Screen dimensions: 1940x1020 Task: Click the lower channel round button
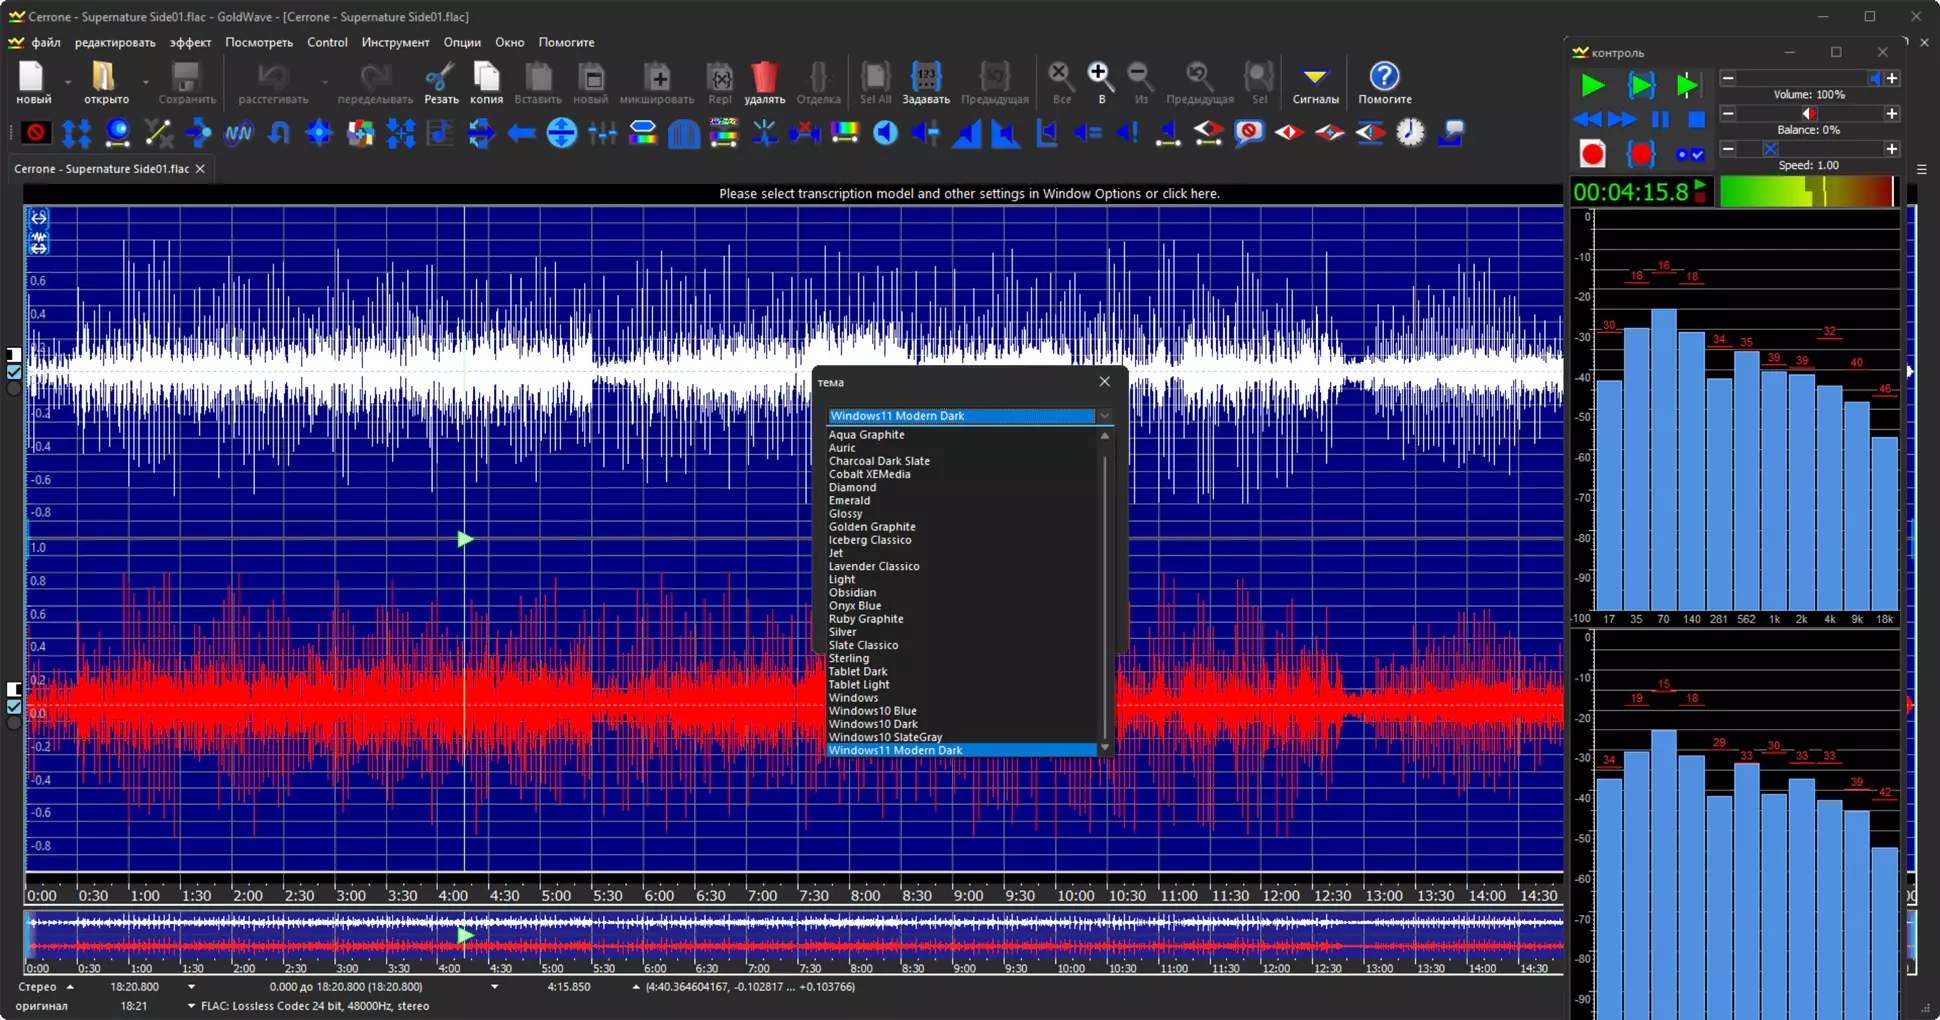[14, 723]
